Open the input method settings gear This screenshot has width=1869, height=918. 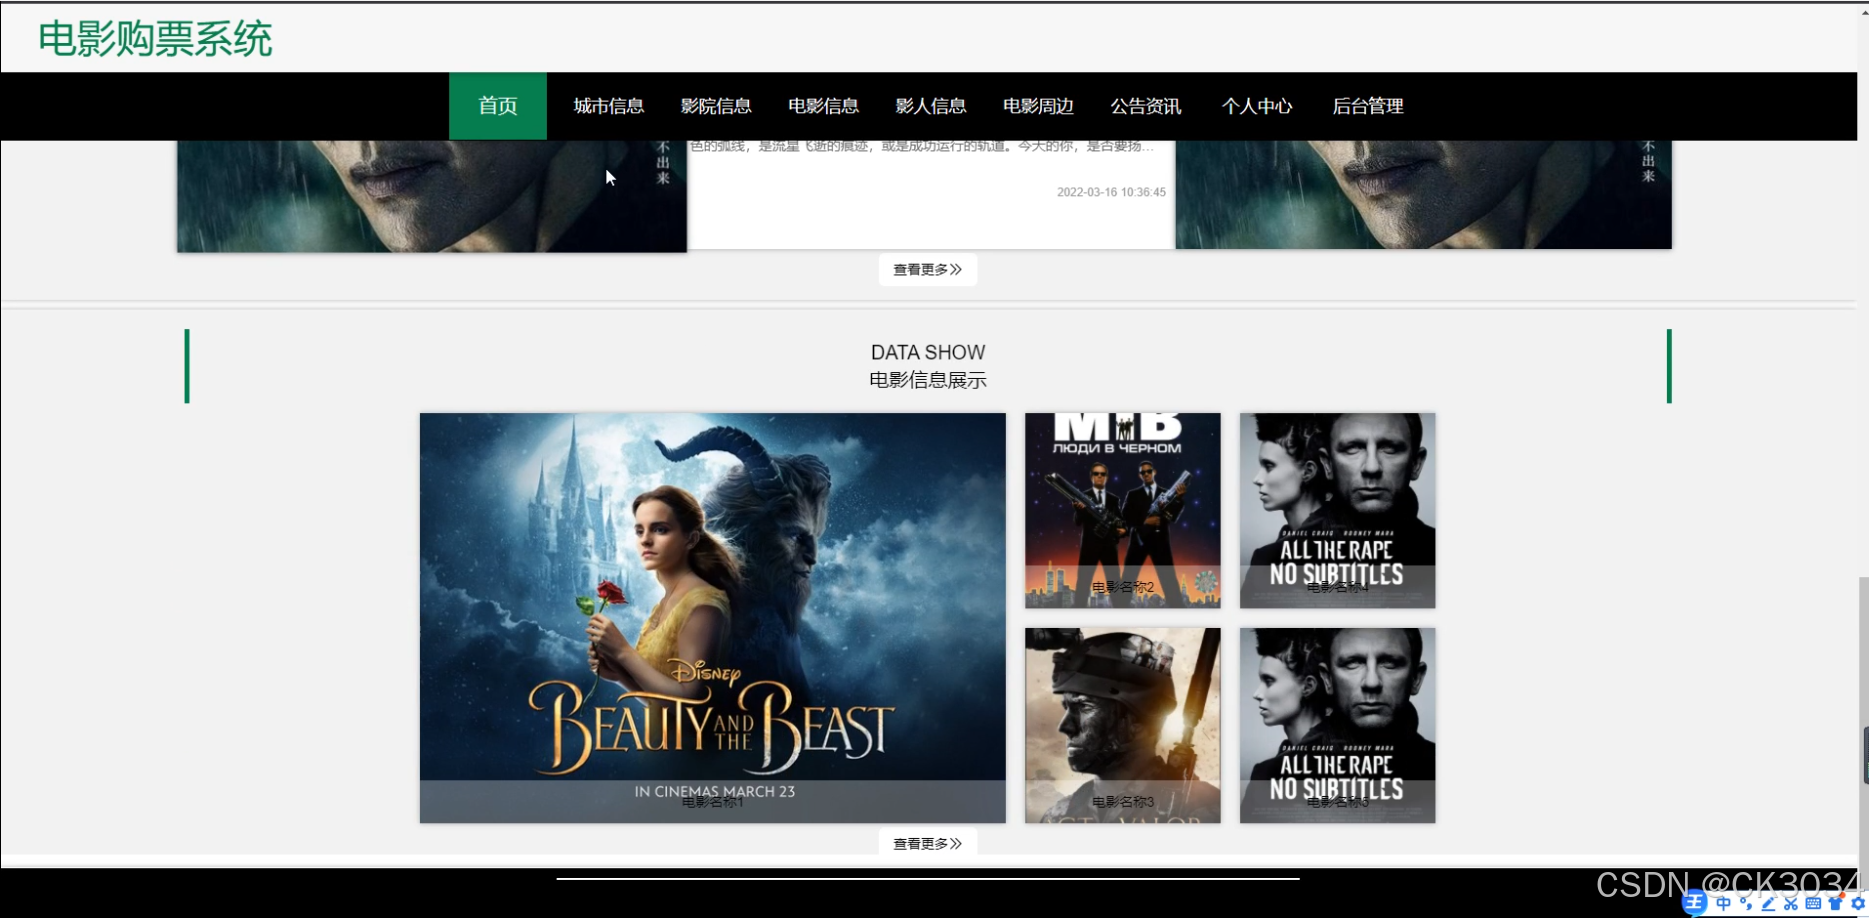[1857, 904]
